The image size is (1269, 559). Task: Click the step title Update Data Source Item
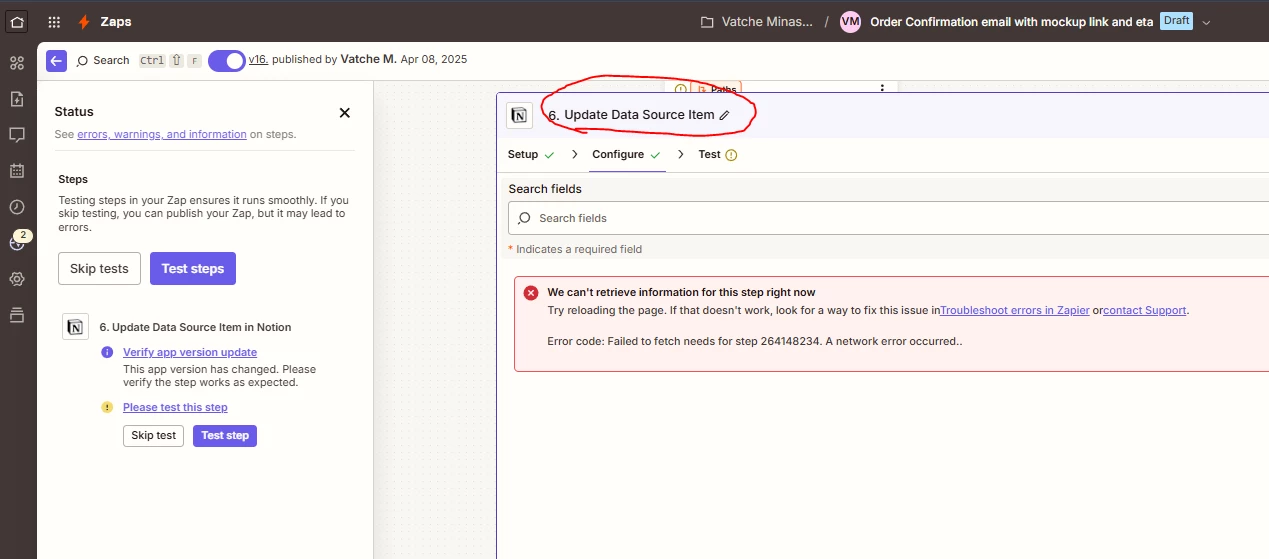click(x=639, y=115)
